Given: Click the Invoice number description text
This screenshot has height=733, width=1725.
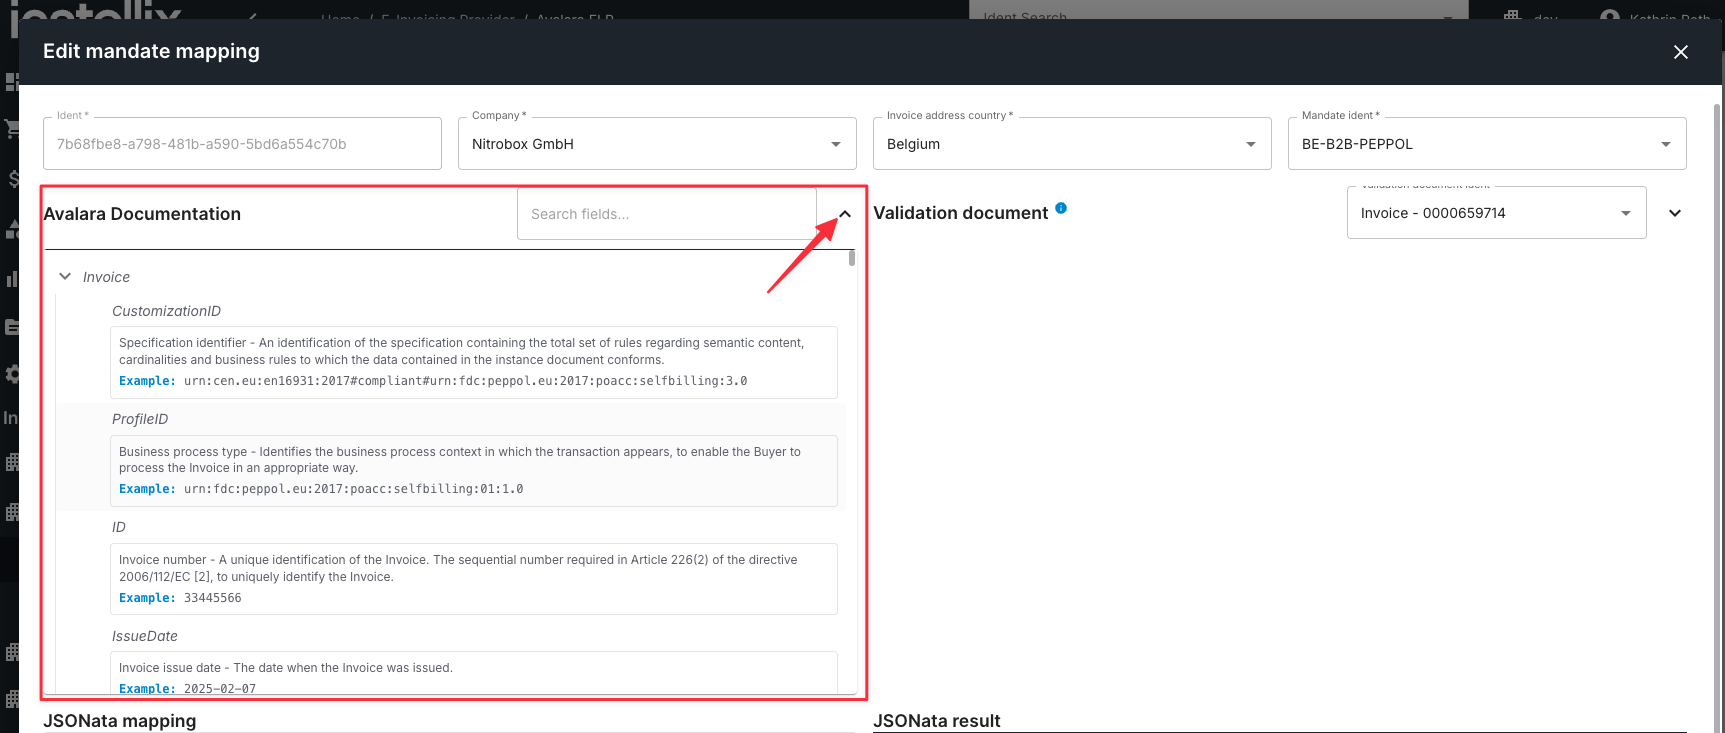Looking at the screenshot, I should click(x=458, y=568).
